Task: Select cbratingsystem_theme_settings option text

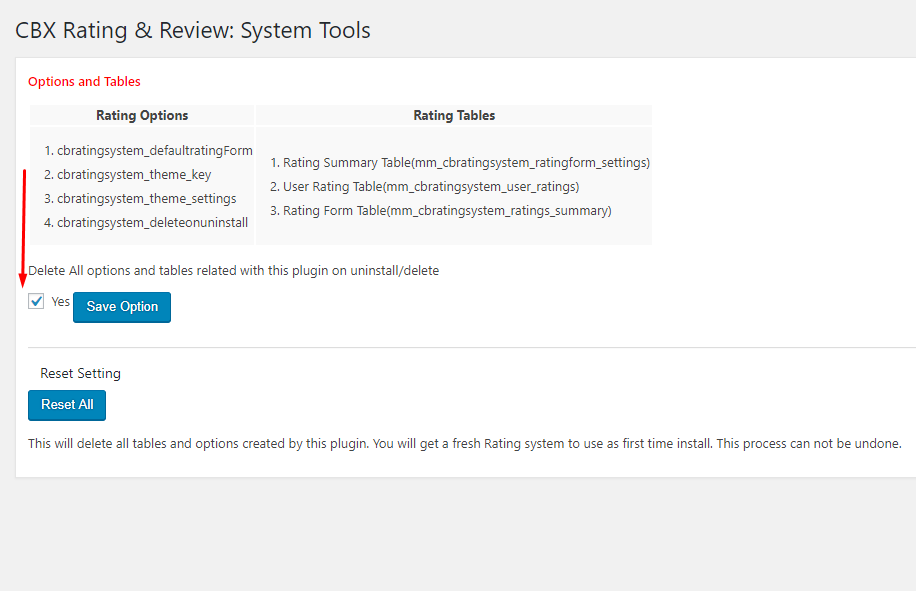Action: [x=147, y=199]
